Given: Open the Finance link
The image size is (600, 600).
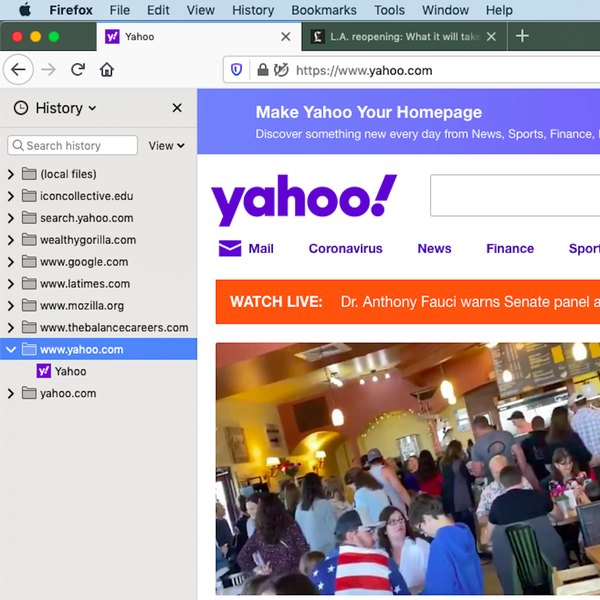Looking at the screenshot, I should 510,248.
